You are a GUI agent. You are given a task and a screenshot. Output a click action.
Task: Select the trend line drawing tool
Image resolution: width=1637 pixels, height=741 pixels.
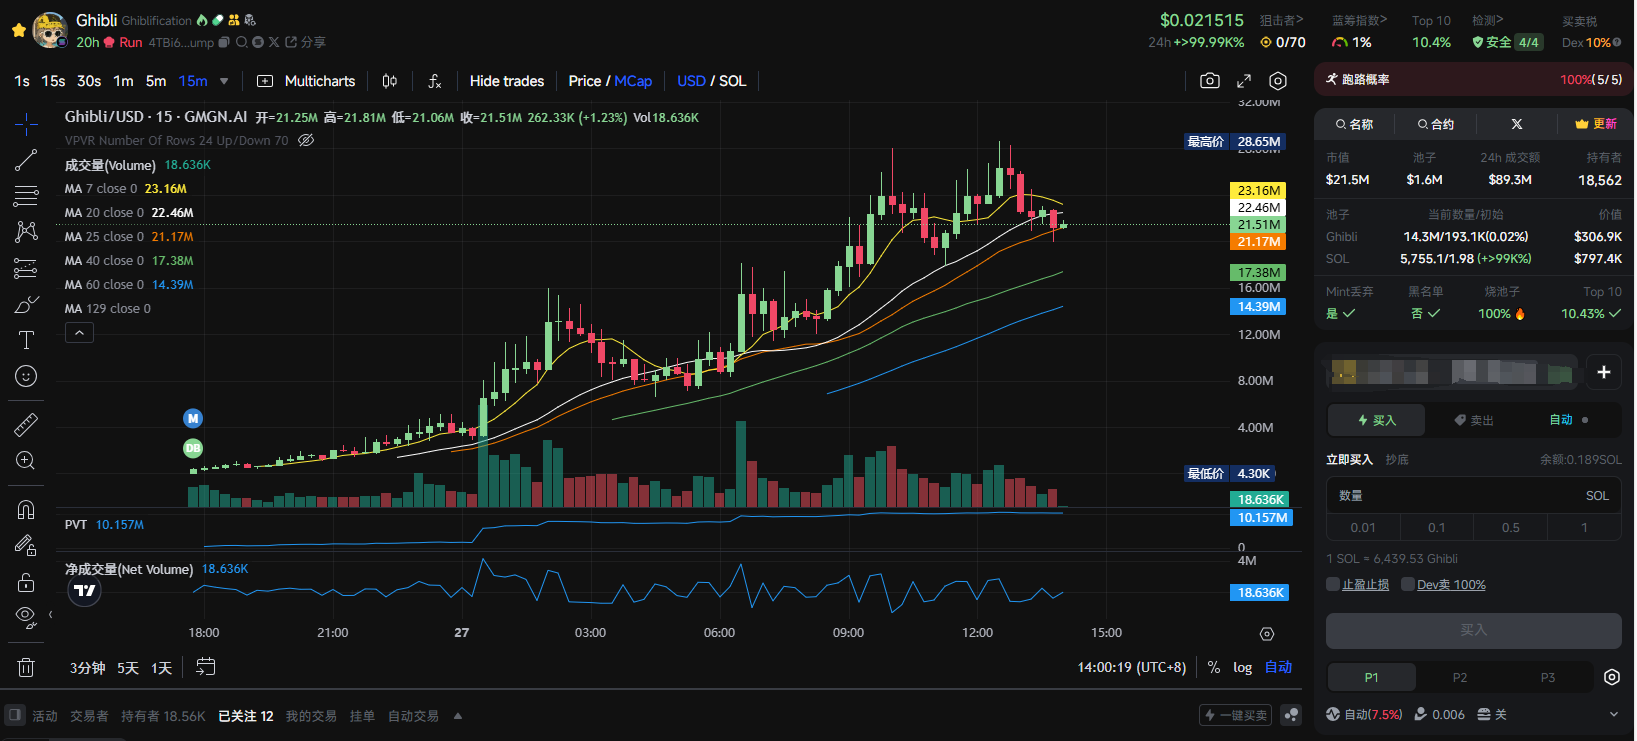26,160
